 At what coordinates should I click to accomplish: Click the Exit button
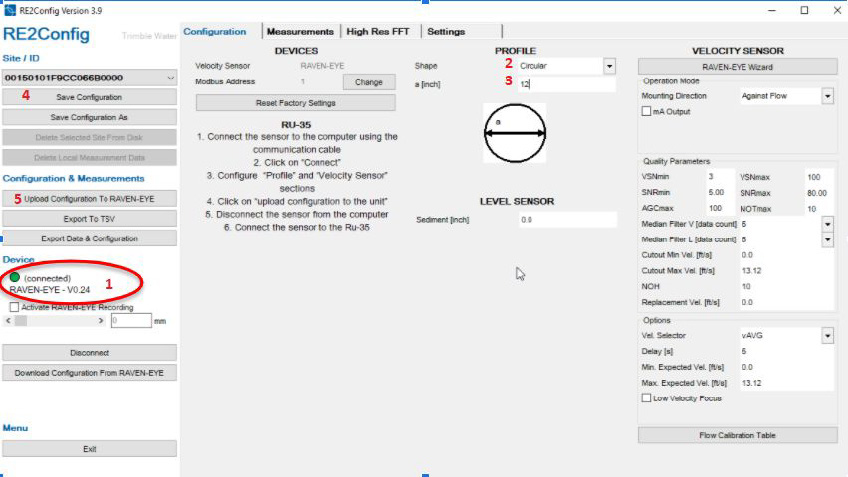89,449
